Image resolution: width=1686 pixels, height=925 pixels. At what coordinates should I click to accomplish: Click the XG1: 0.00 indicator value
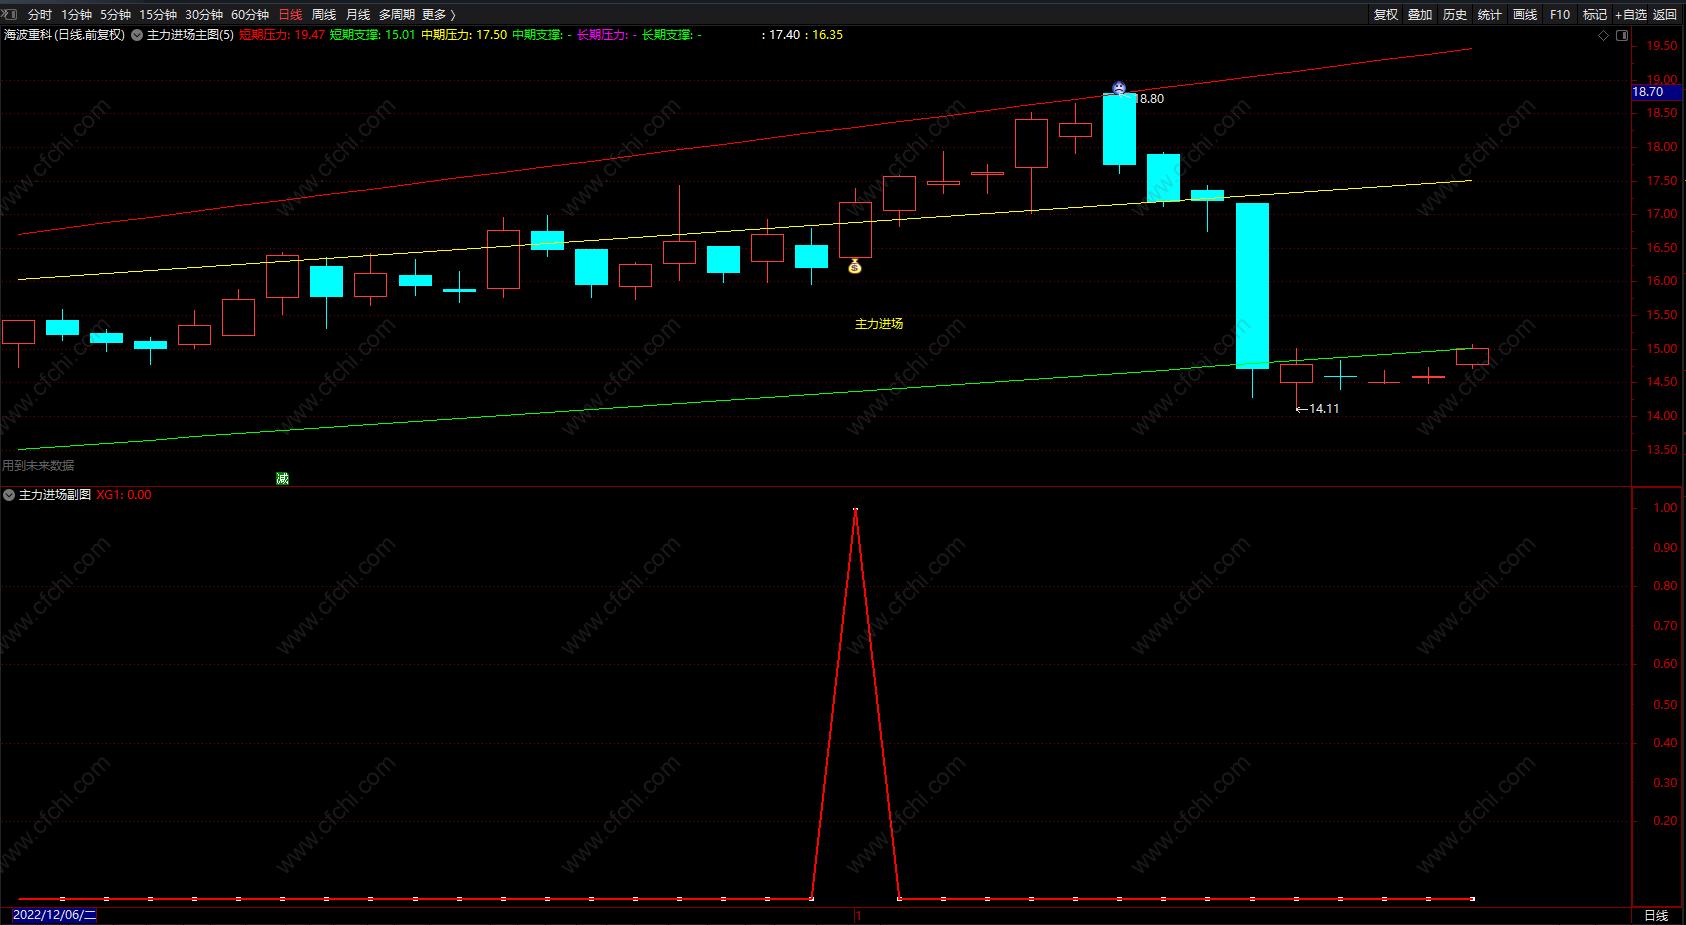[124, 495]
